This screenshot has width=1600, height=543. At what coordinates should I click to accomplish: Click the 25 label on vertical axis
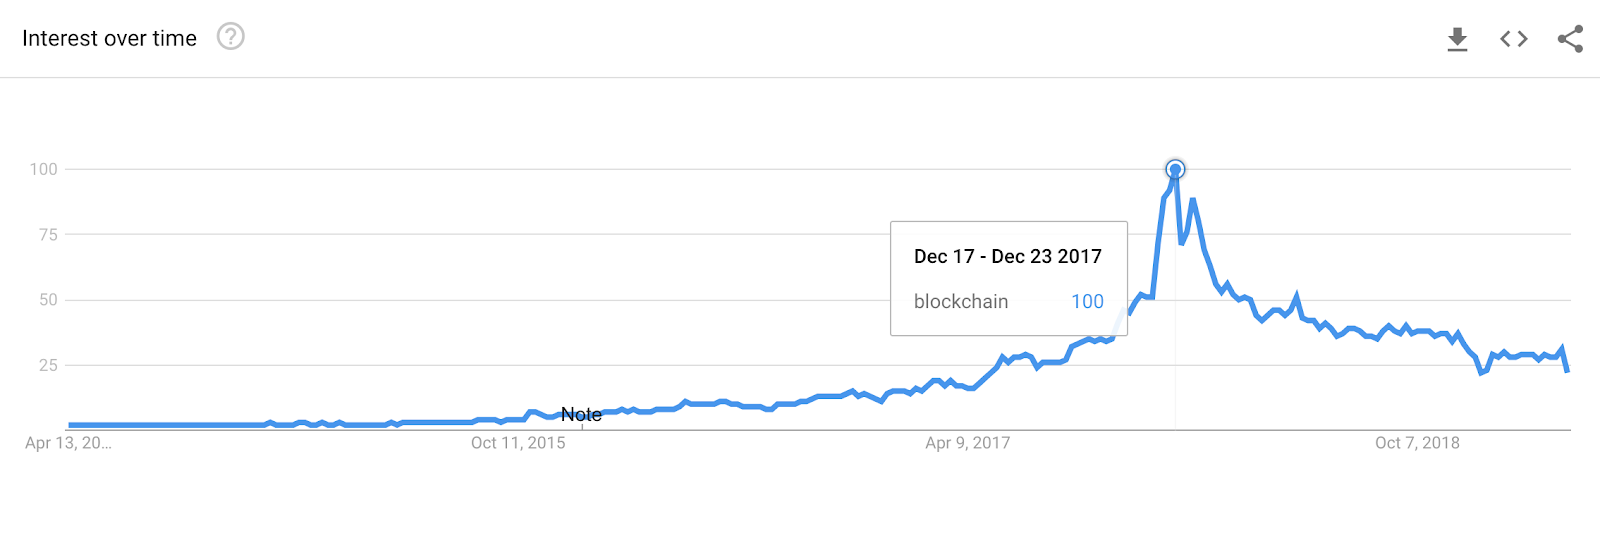[x=48, y=365]
